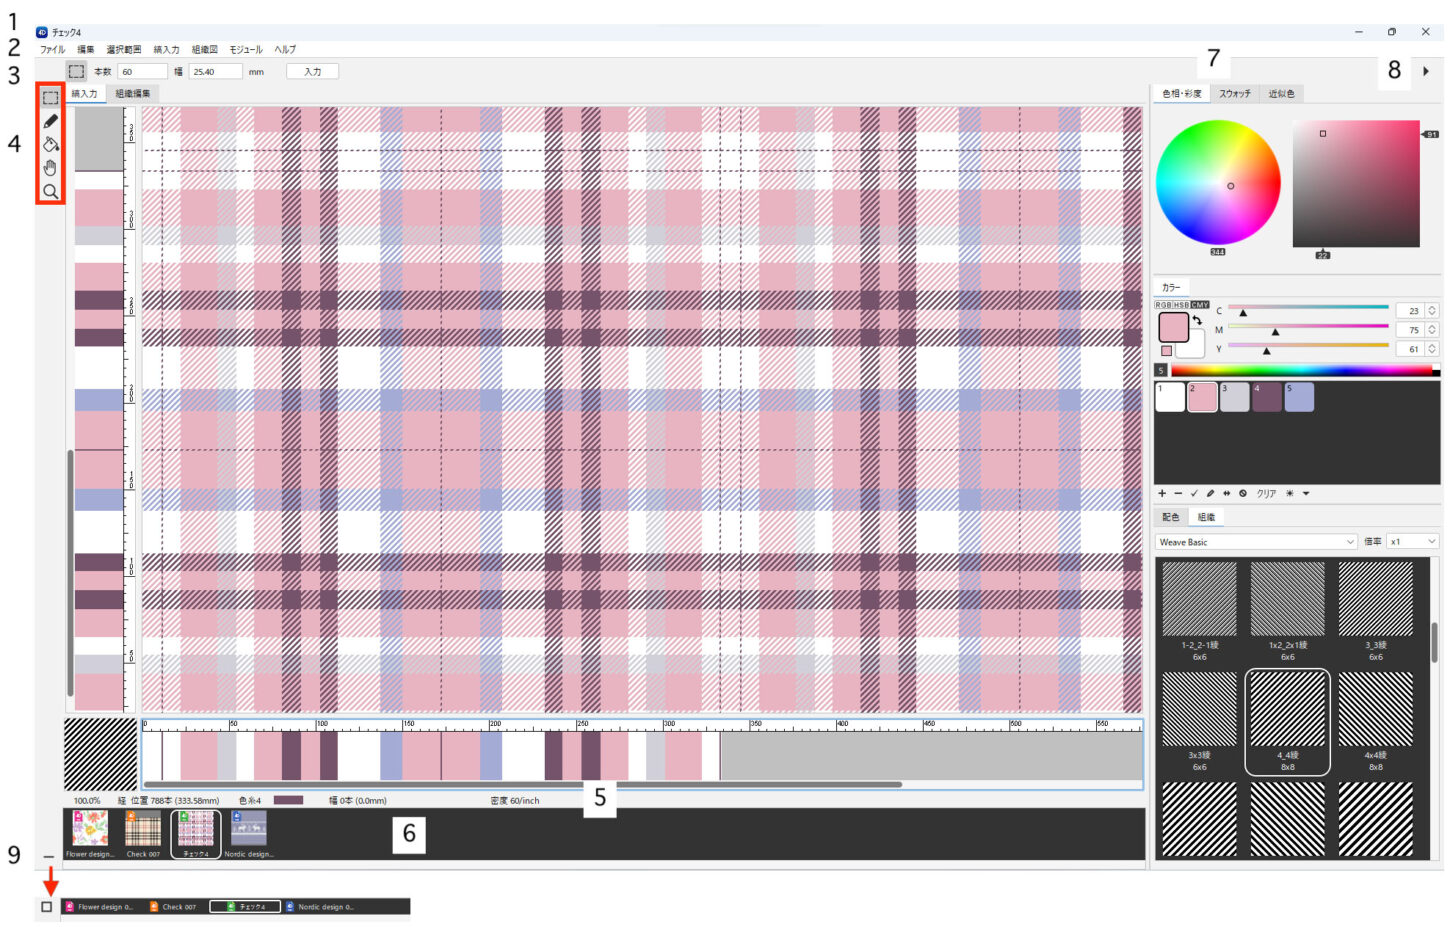Select the dark purple color swatch 4
This screenshot has height=927, width=1450.
pyautogui.click(x=1267, y=397)
